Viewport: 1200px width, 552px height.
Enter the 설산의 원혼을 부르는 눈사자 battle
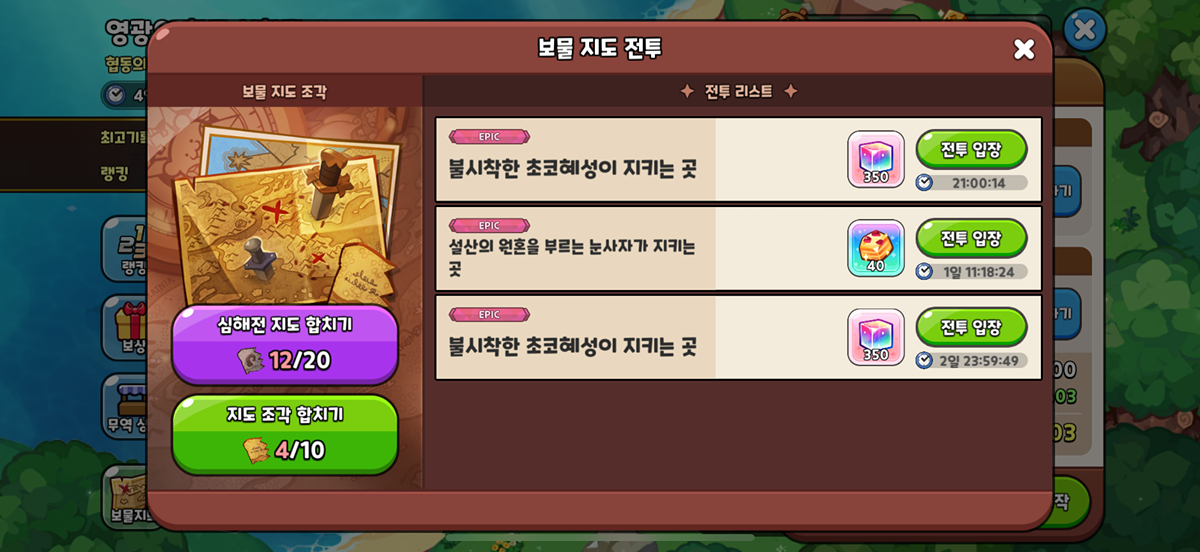tap(972, 239)
